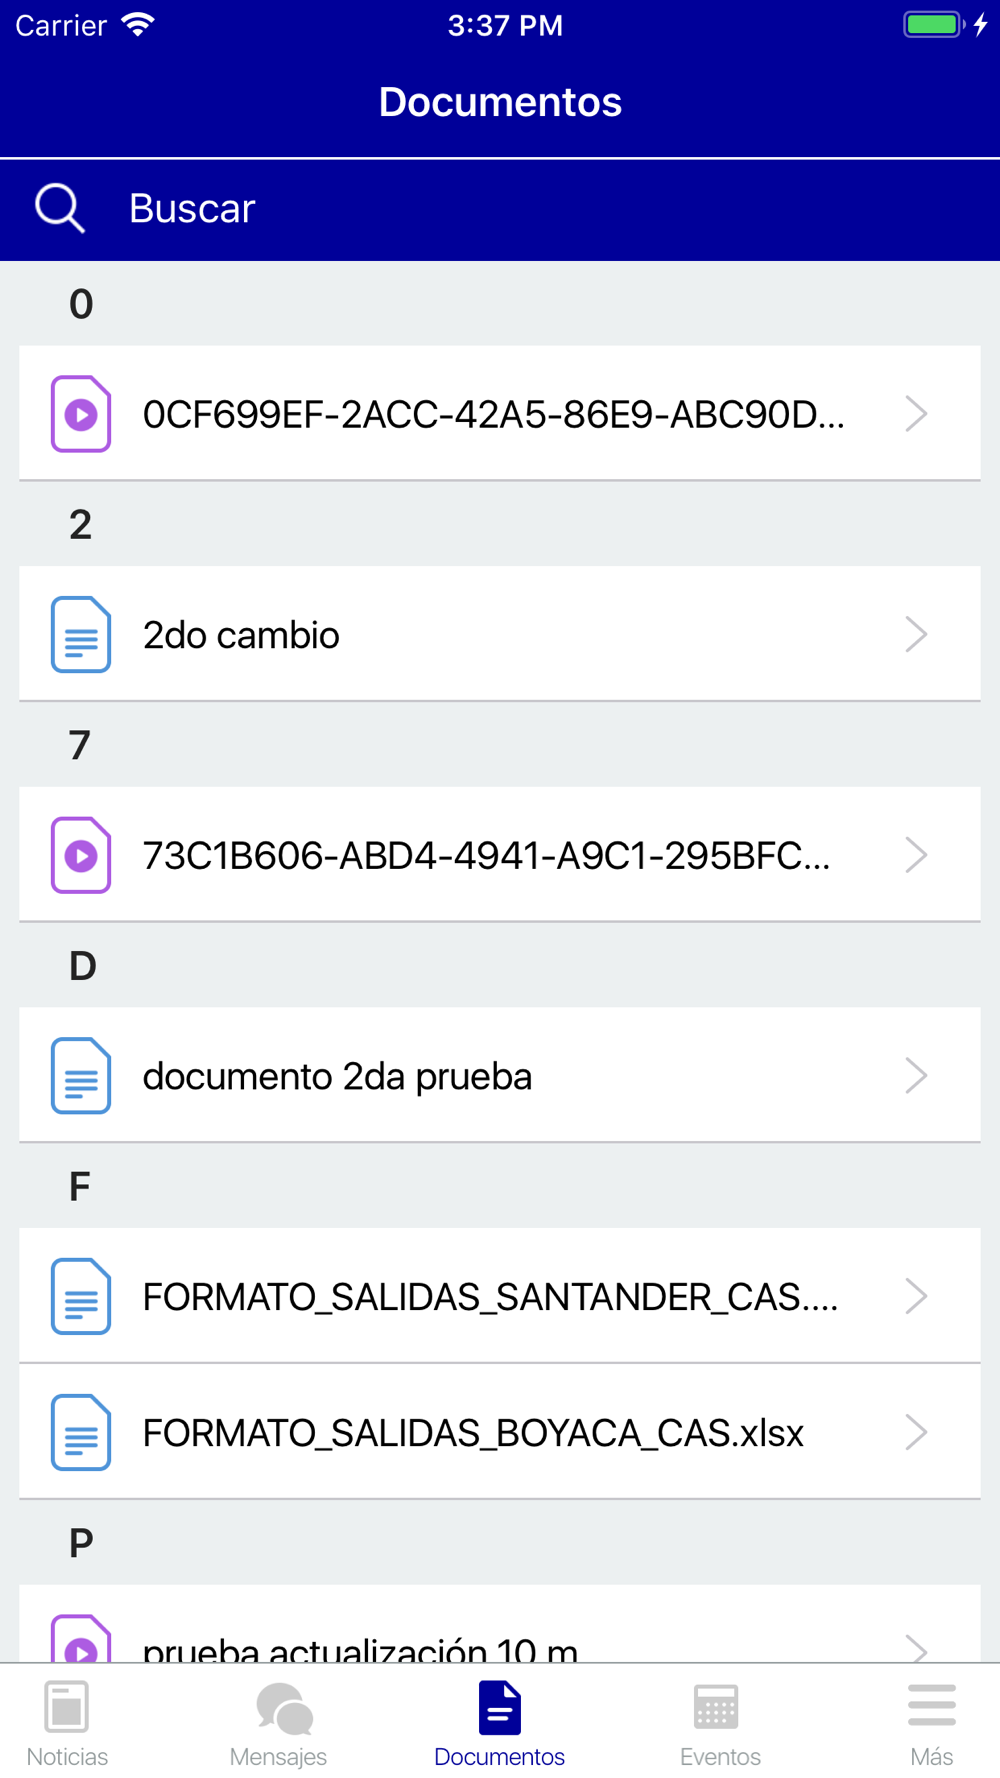Click file icon for FORMATO_SALIDAS_BOYACA_CAS.xlsx
The width and height of the screenshot is (1000, 1778).
(x=81, y=1433)
